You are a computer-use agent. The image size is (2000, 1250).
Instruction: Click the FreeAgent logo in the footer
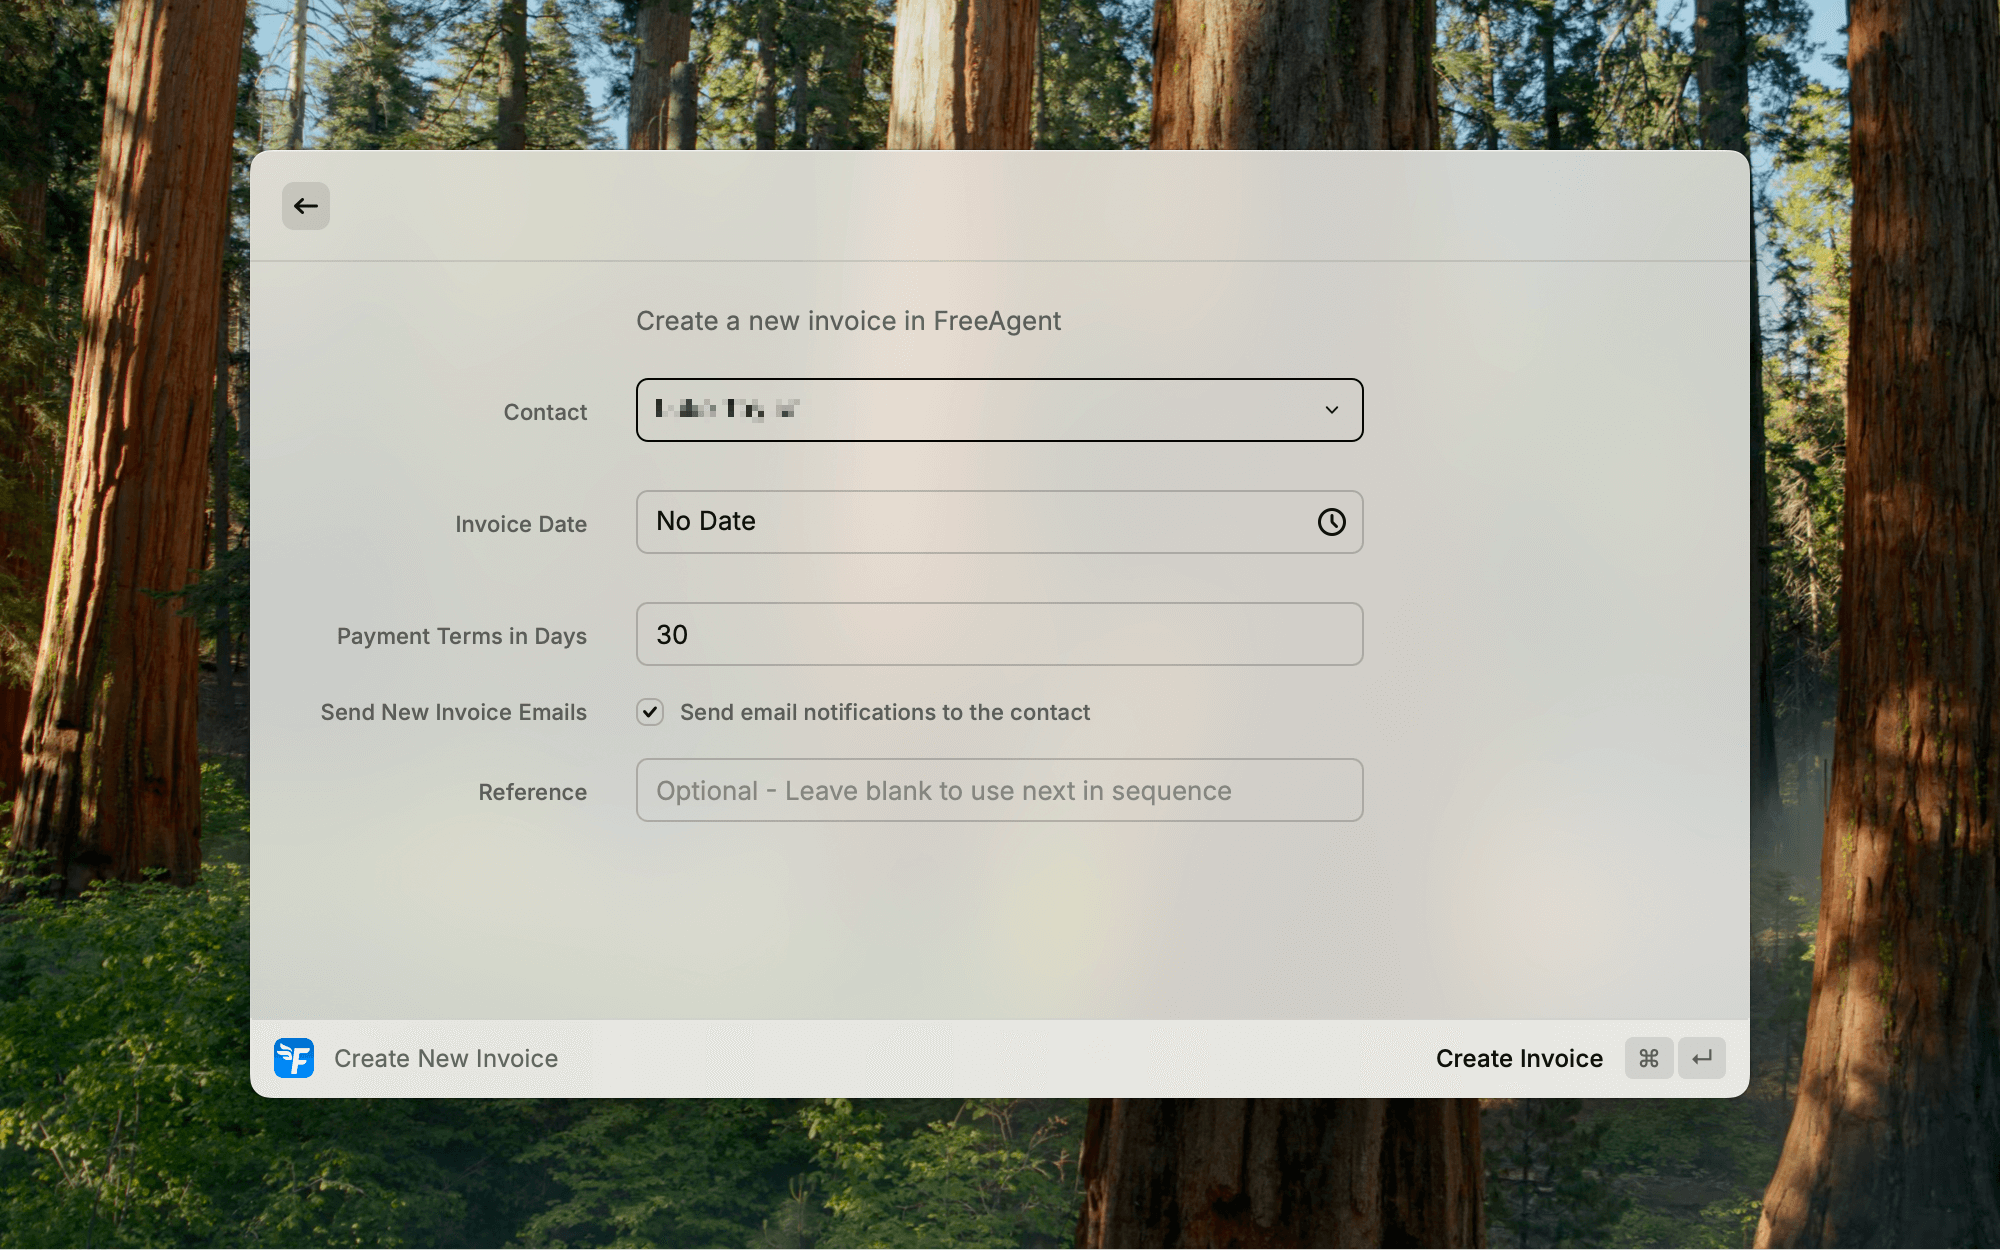coord(293,1058)
